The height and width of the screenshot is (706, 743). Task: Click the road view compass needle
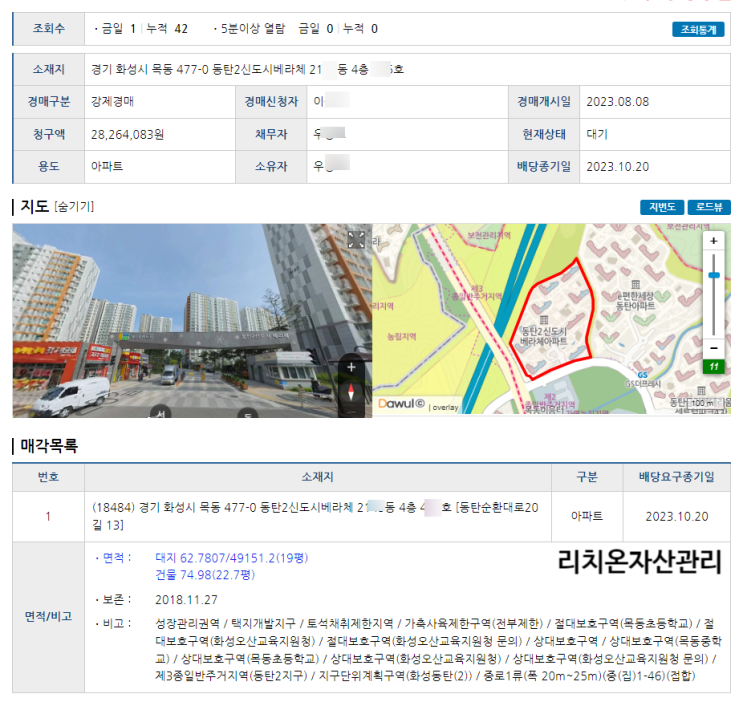[351, 392]
